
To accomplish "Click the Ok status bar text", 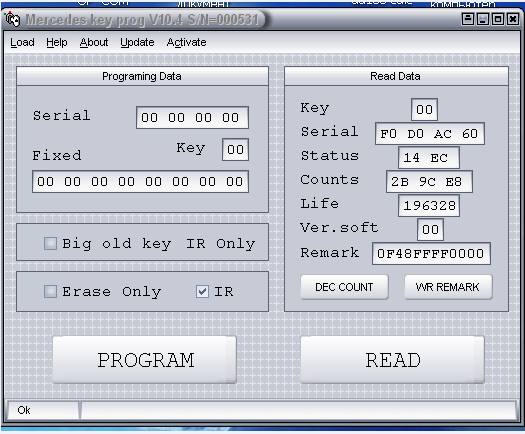I will (24, 410).
